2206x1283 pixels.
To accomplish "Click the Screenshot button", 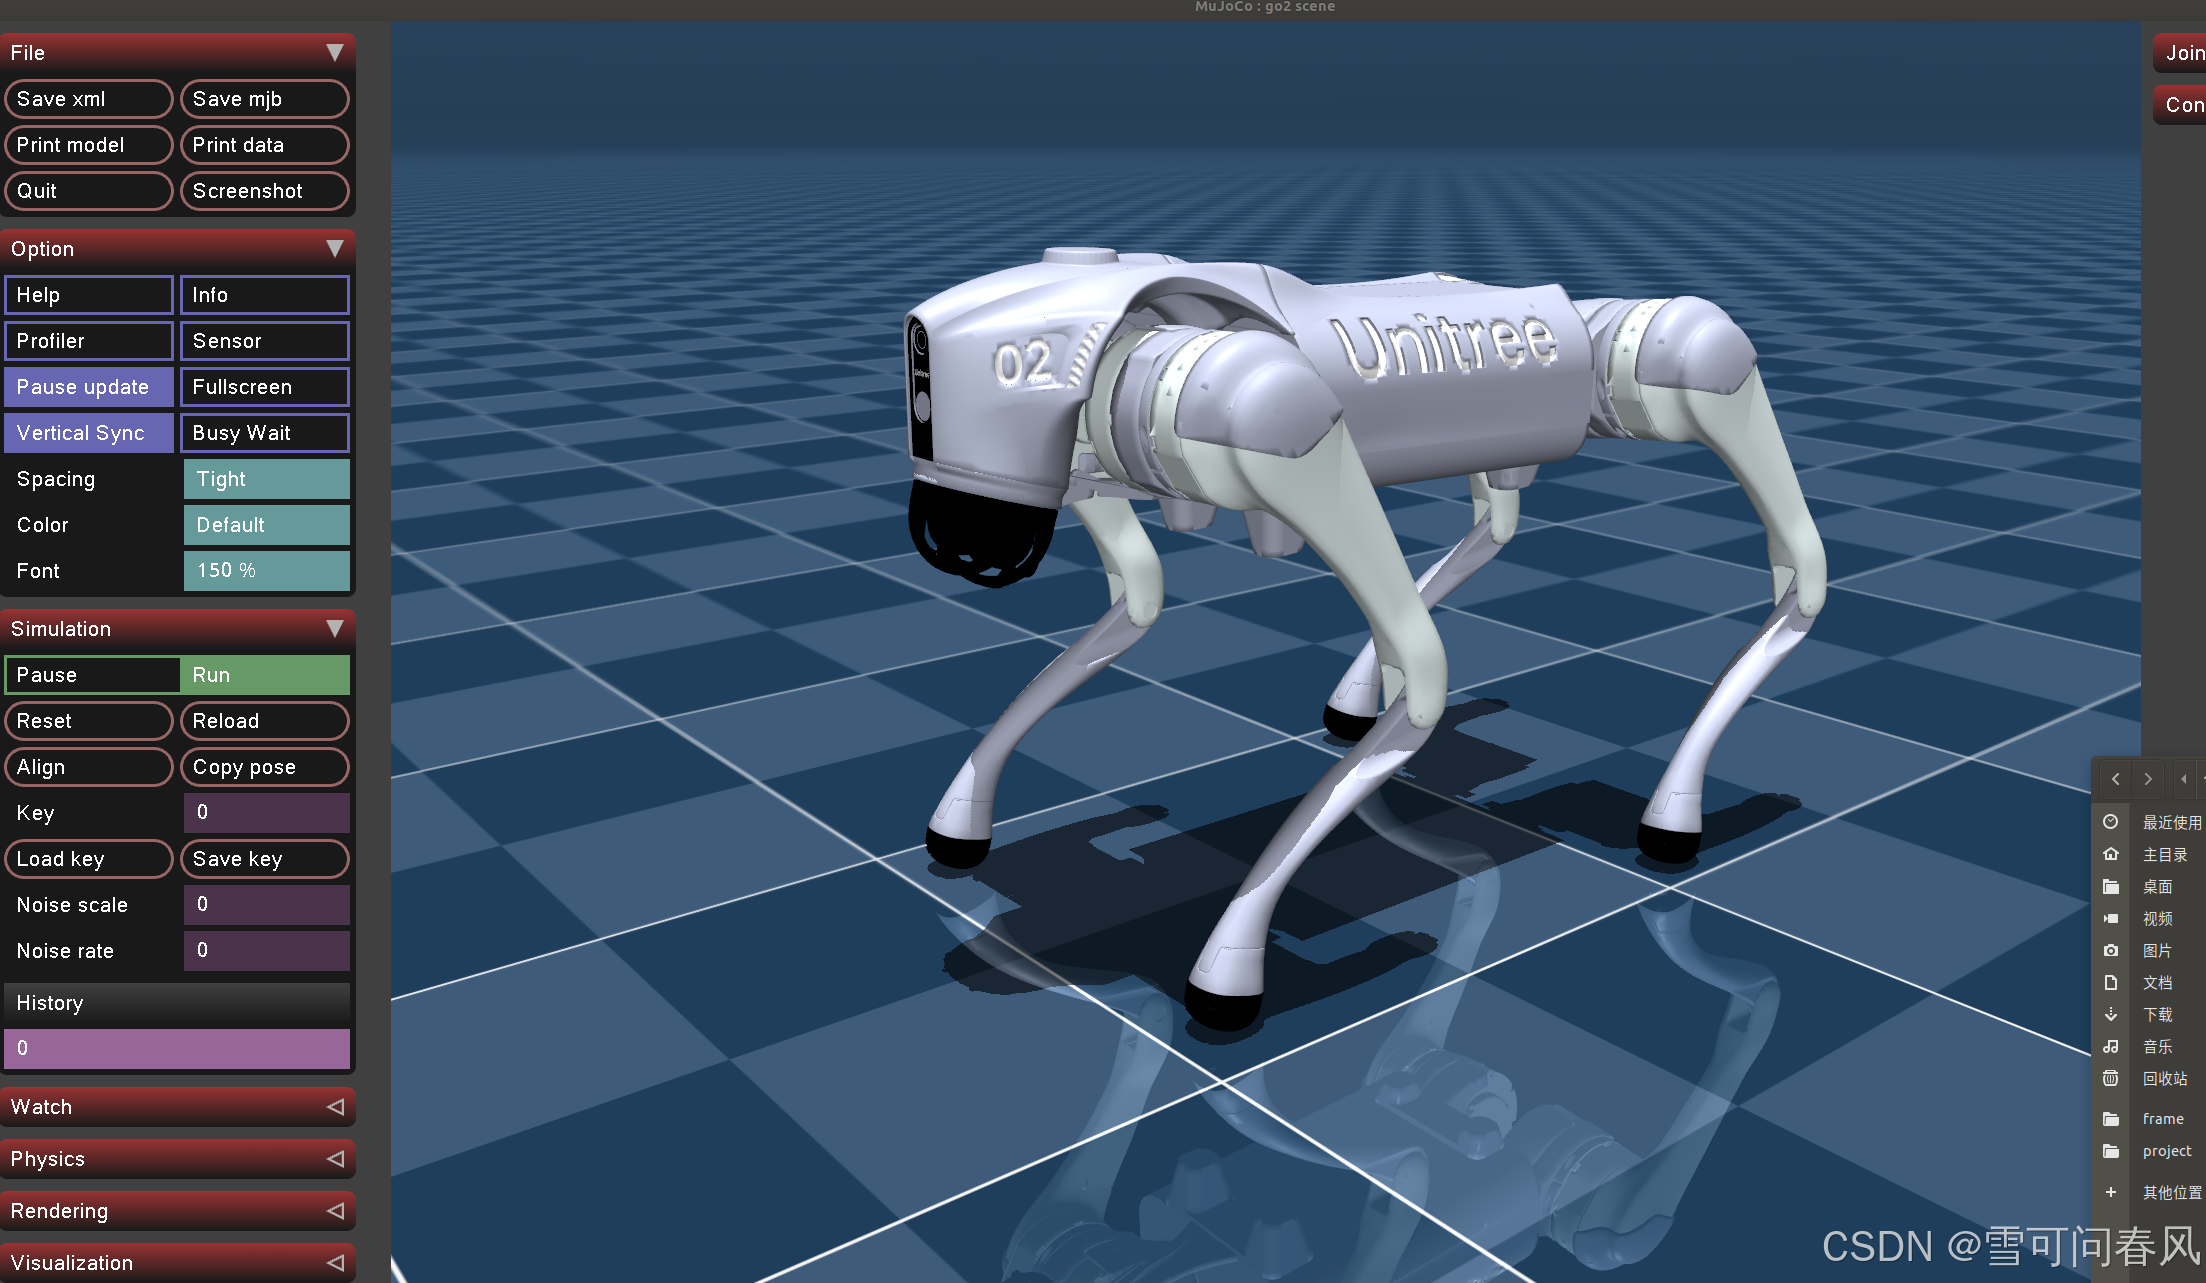I will pyautogui.click(x=265, y=191).
